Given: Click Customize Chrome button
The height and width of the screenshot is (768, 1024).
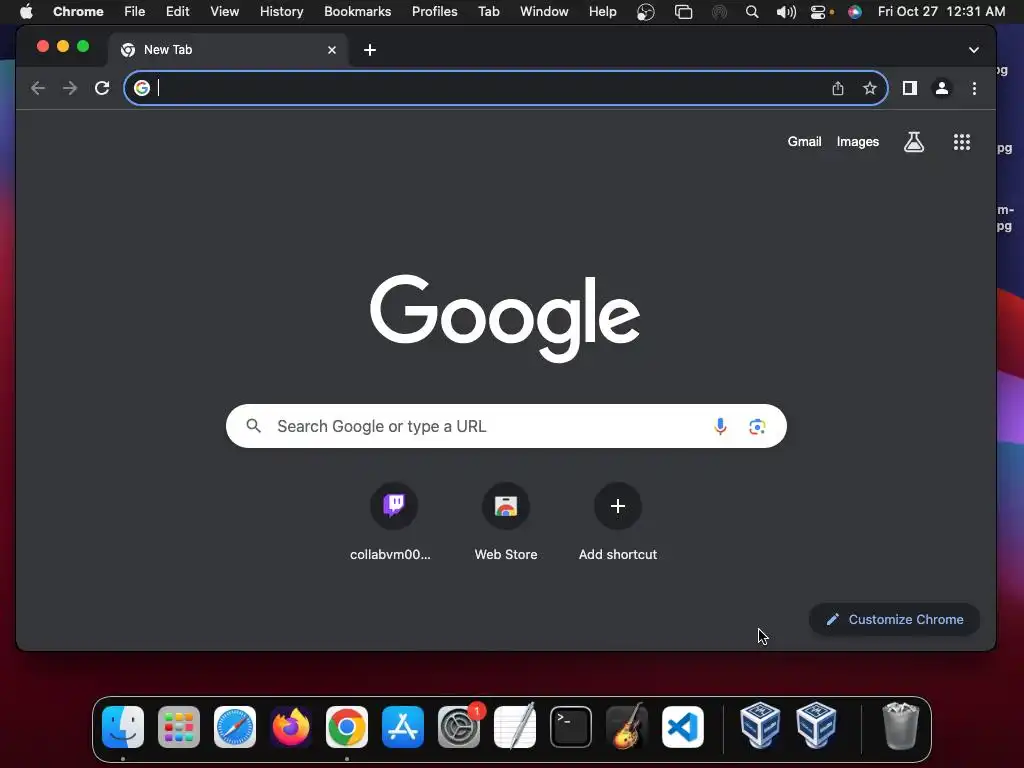Looking at the screenshot, I should tap(895, 620).
